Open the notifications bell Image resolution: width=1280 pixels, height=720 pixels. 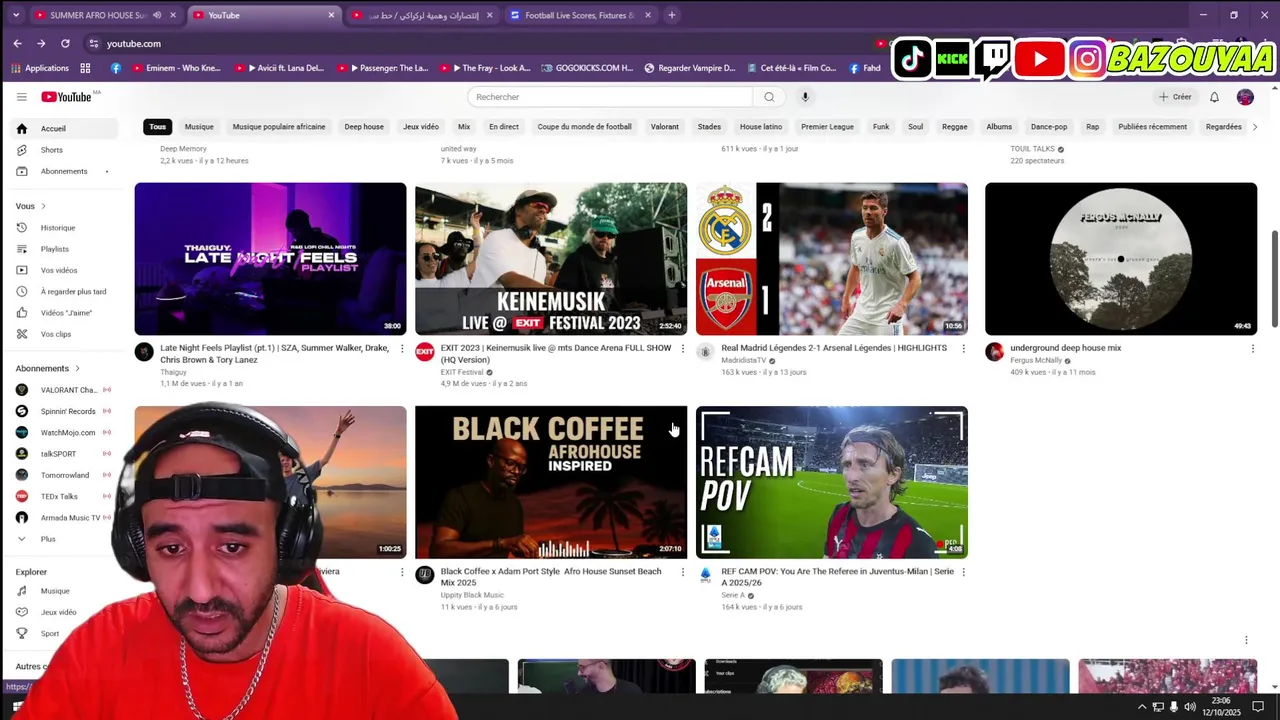coord(1214,97)
